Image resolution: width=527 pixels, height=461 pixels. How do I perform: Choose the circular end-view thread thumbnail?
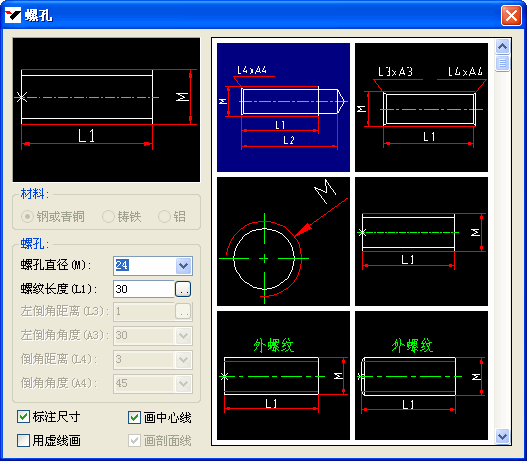click(x=283, y=242)
